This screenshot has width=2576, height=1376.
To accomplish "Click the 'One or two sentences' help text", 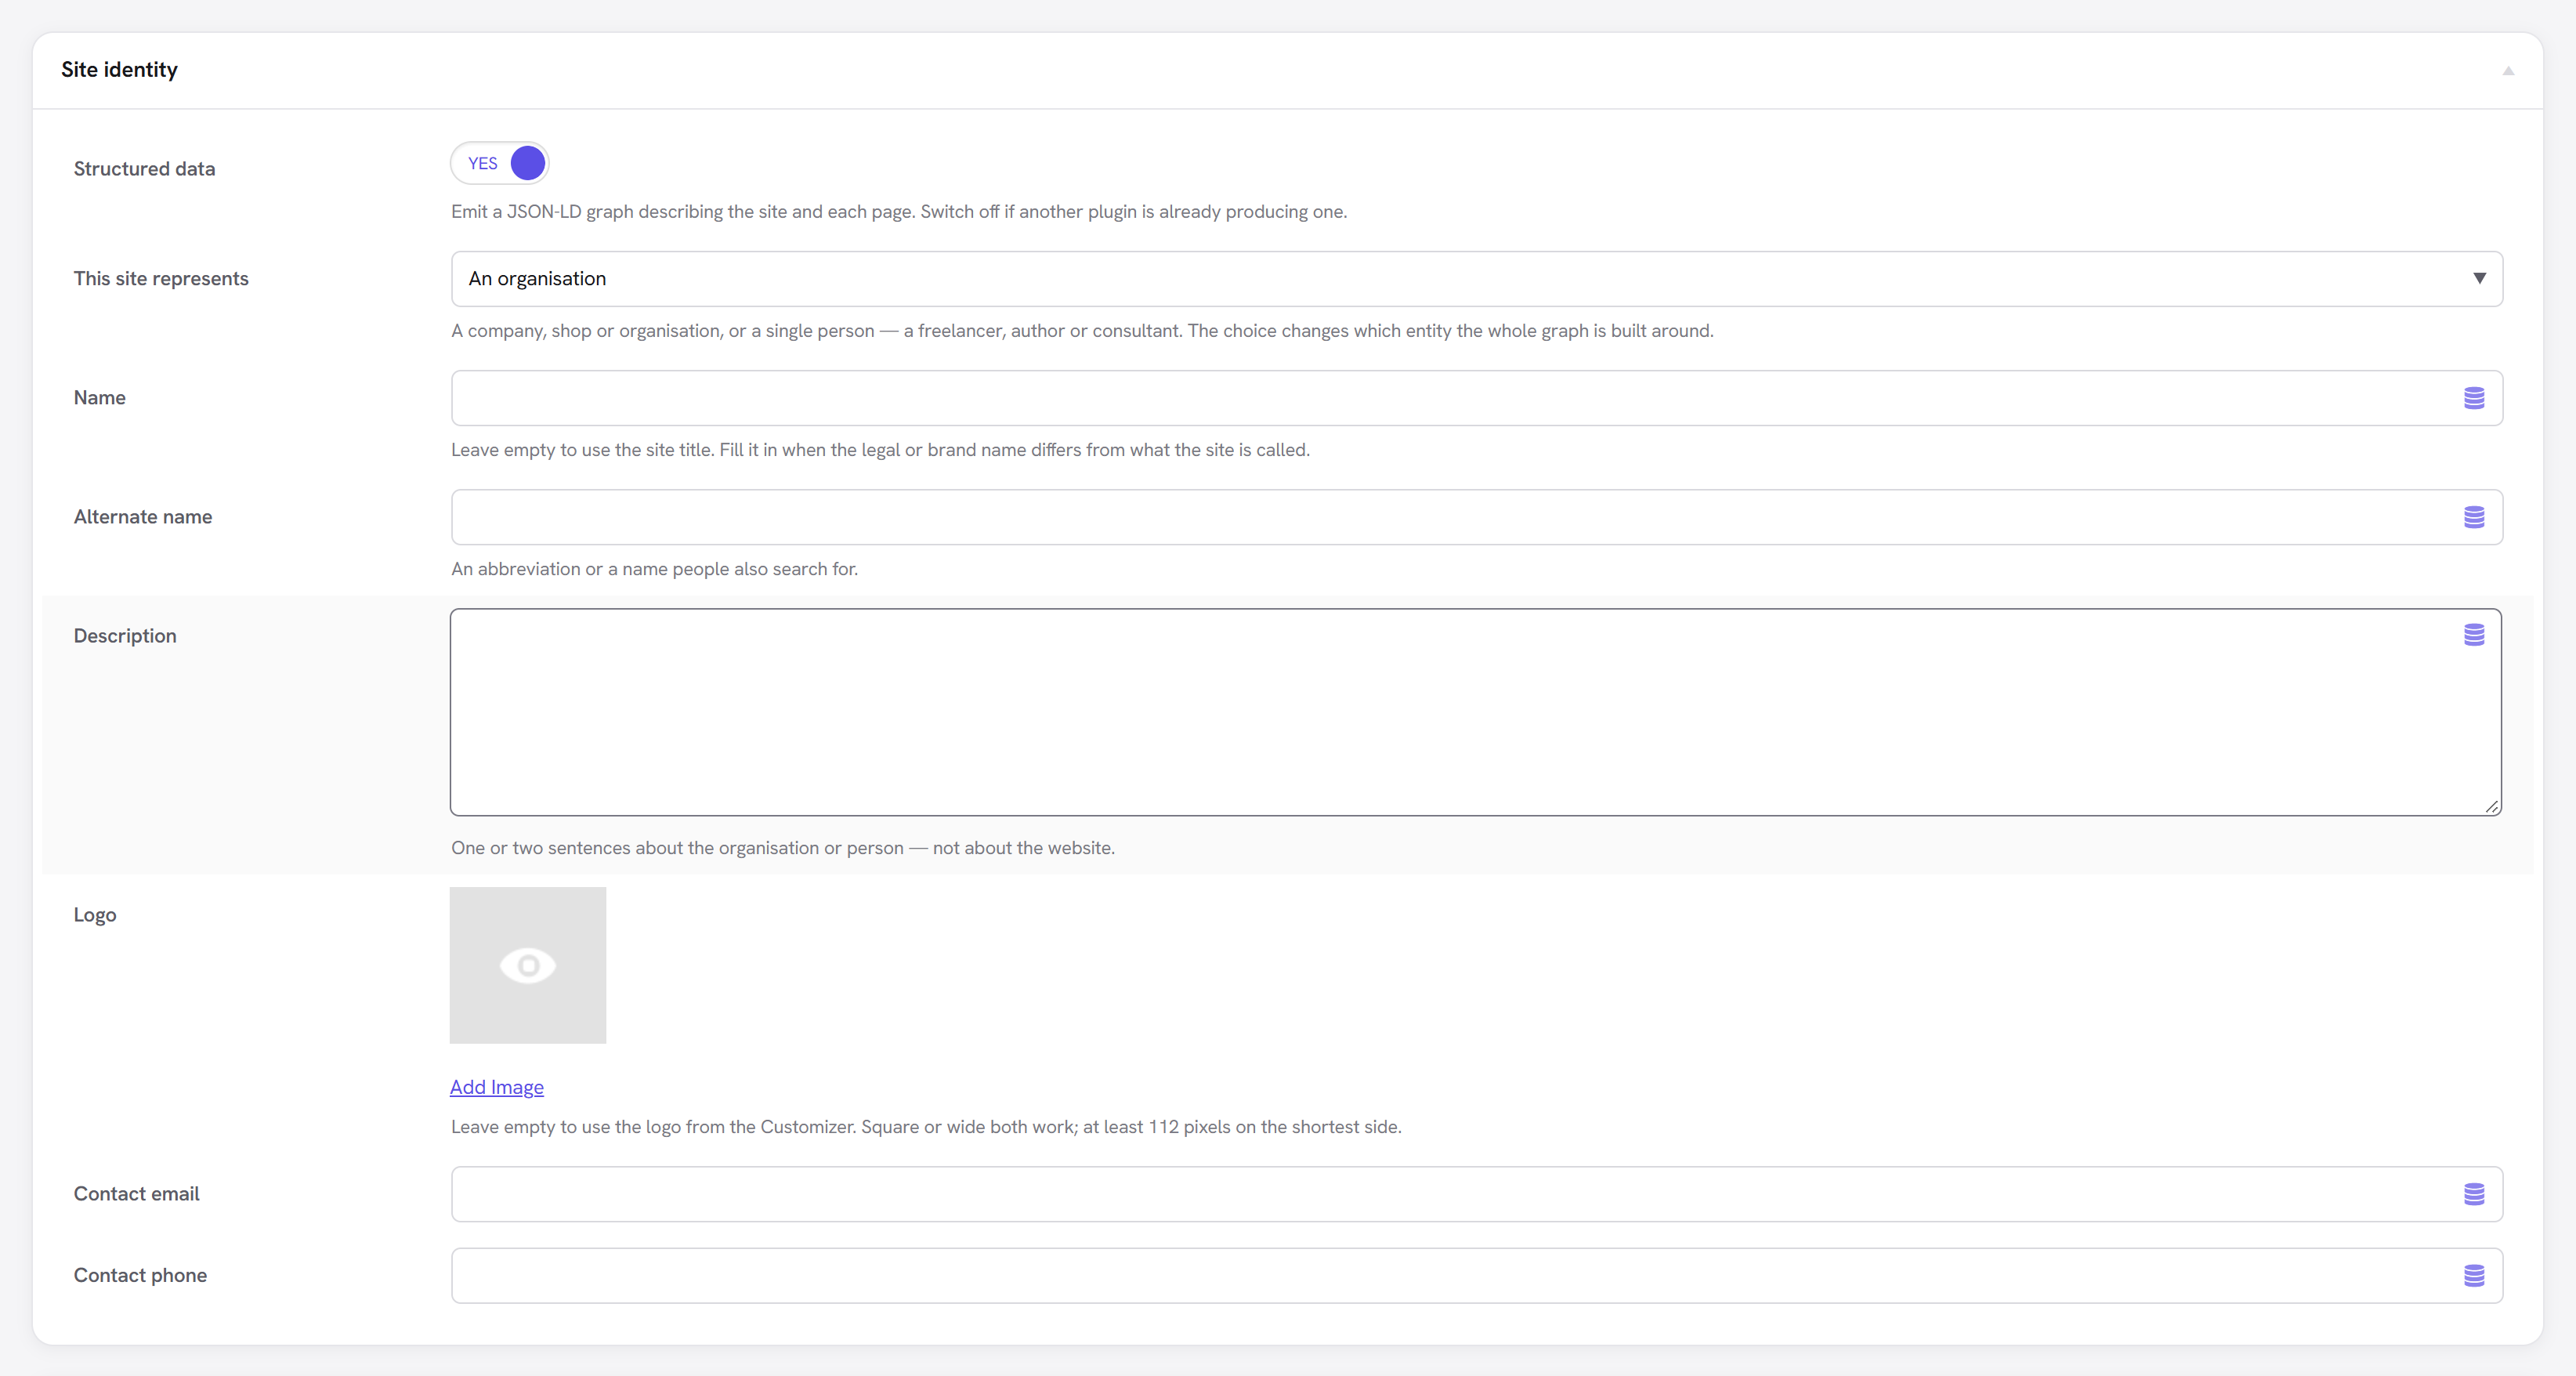I will pos(783,848).
